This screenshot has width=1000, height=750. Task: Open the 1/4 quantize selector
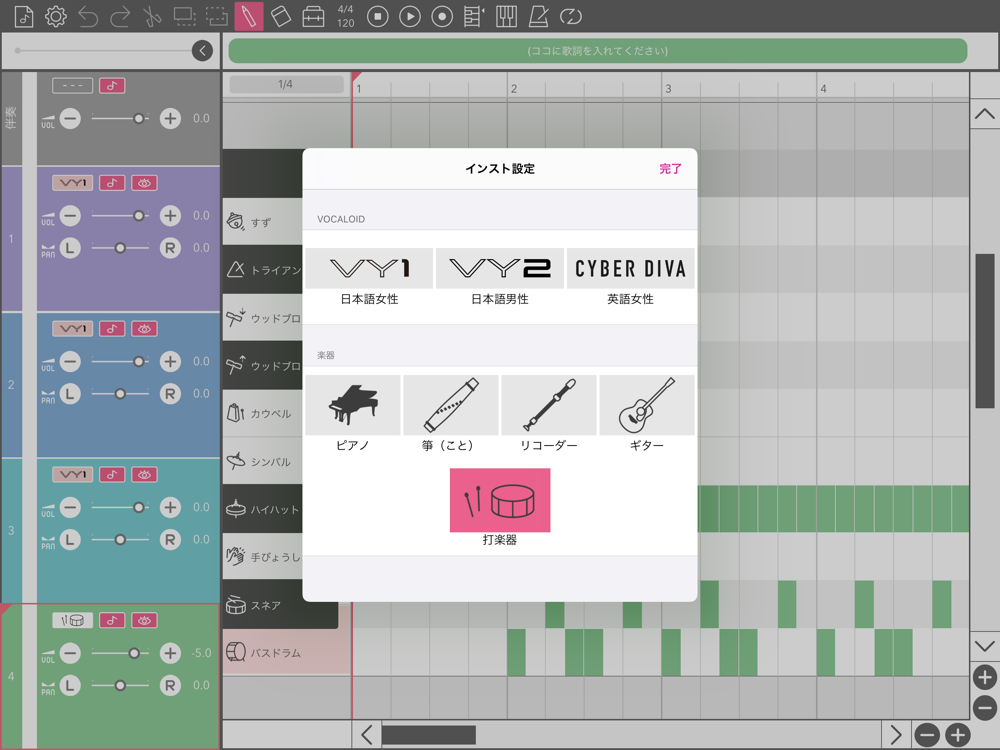[x=286, y=84]
